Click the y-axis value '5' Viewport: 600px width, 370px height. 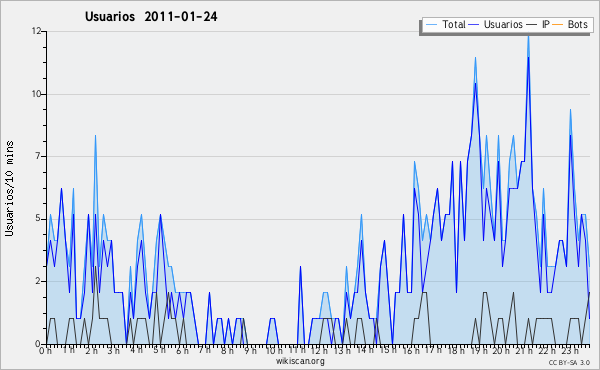[38, 218]
